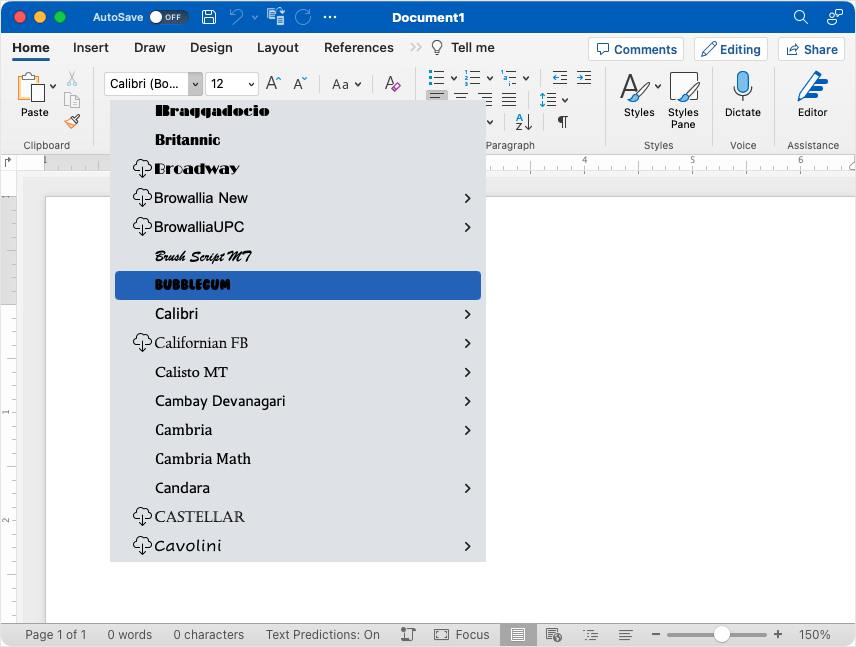Image resolution: width=856 pixels, height=647 pixels.
Task: Undo the last action
Action: pyautogui.click(x=236, y=17)
